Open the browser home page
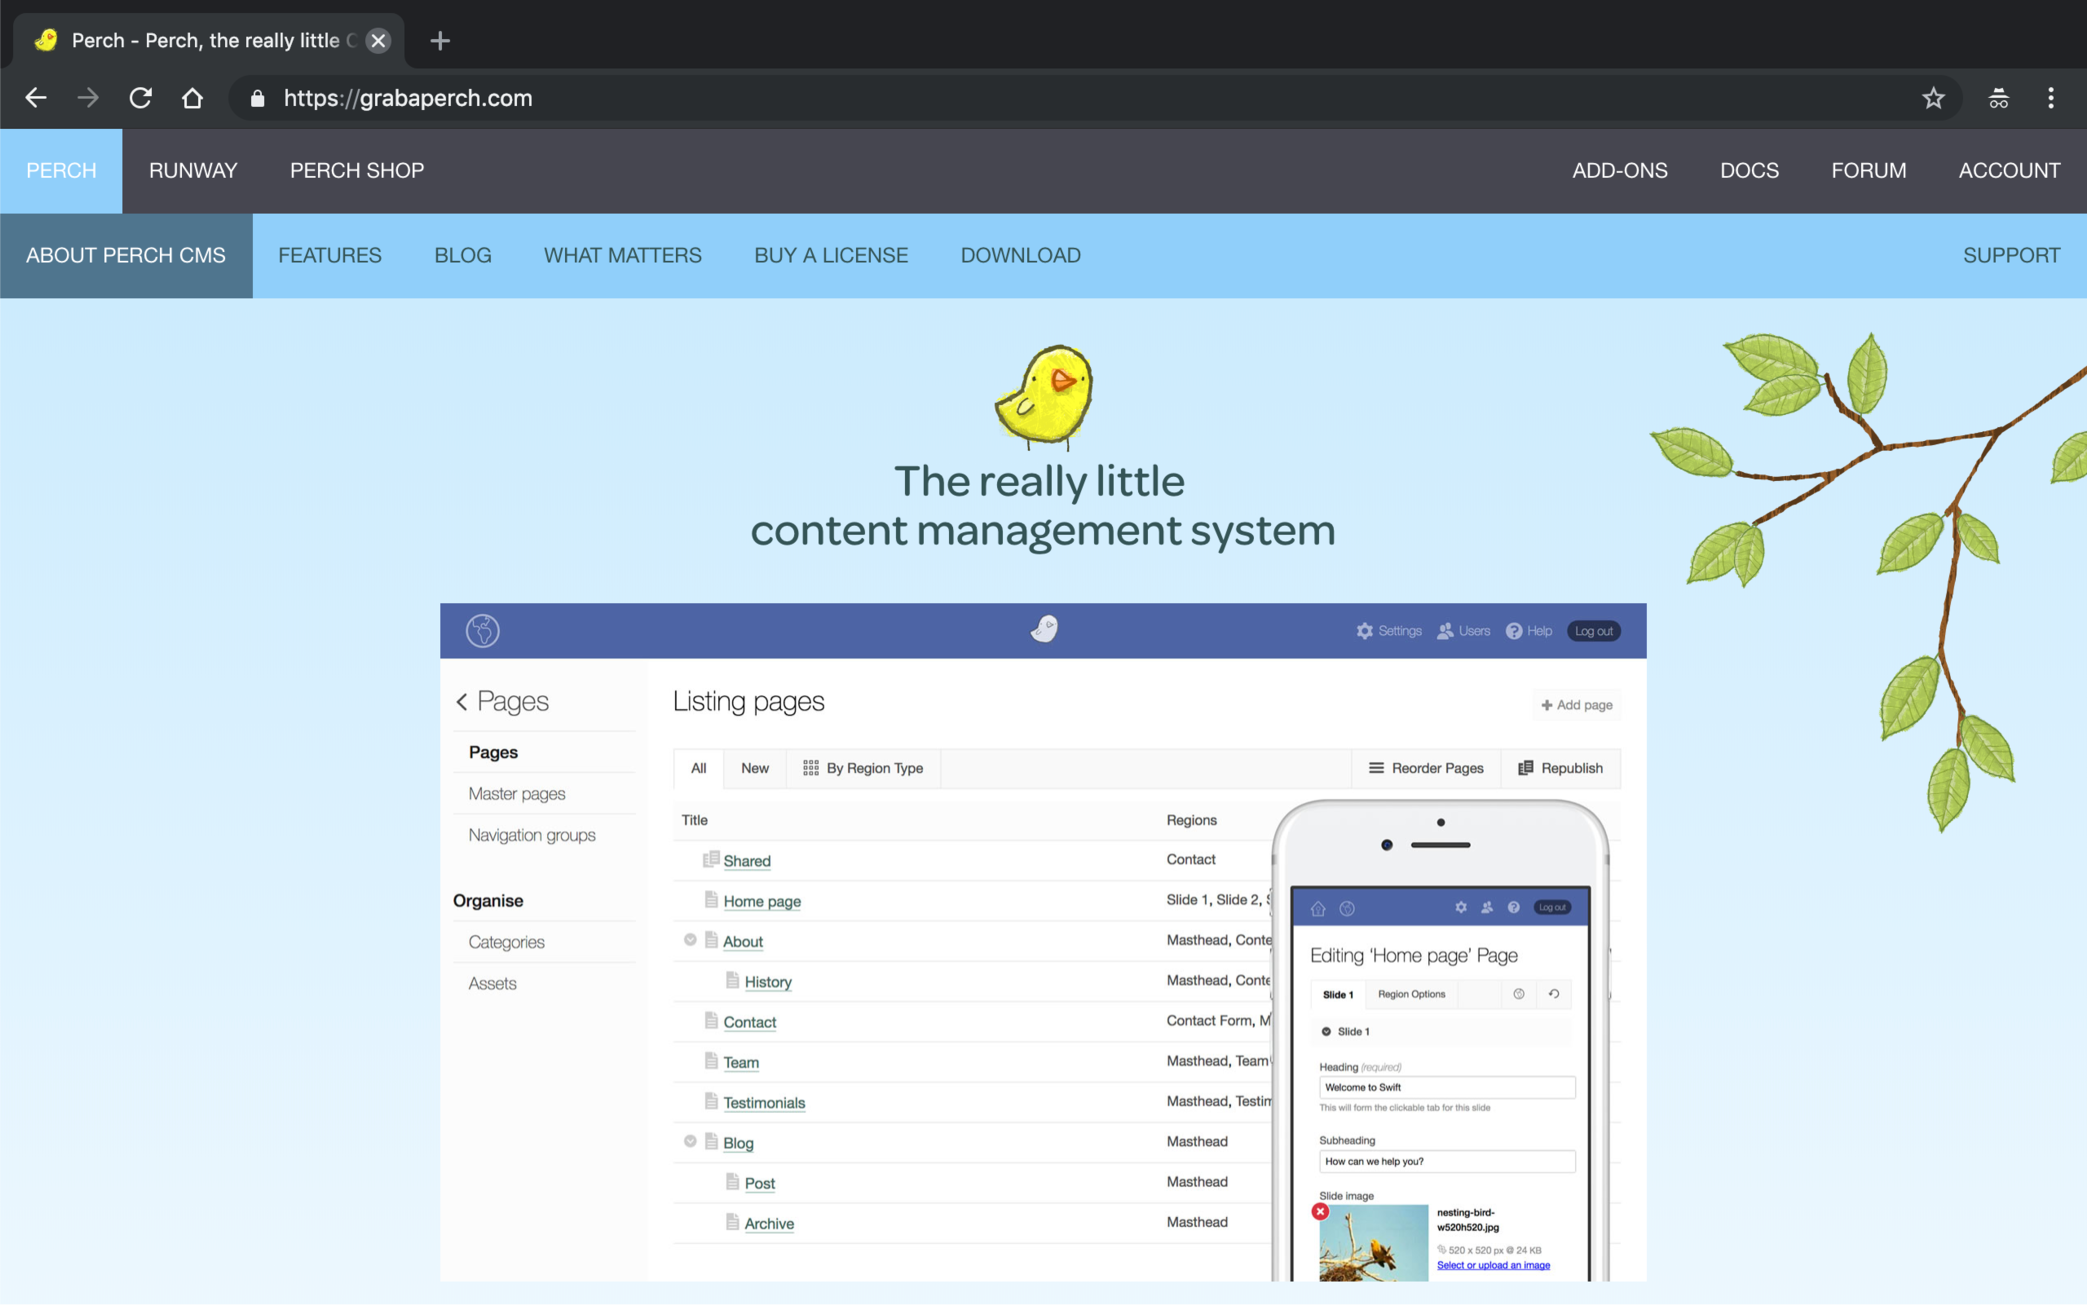 click(192, 98)
